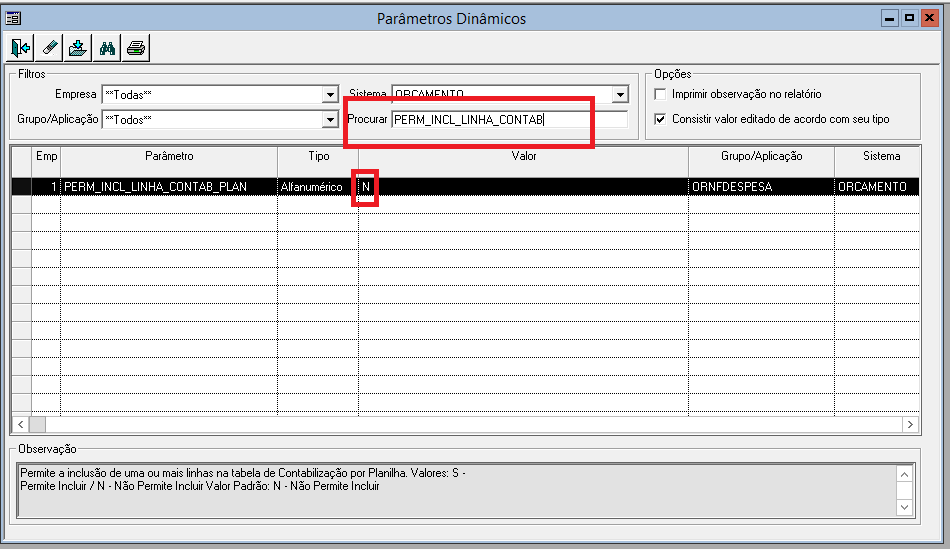This screenshot has width=950, height=549.
Task: Click the binoculars search toolbar icon
Action: (x=107, y=47)
